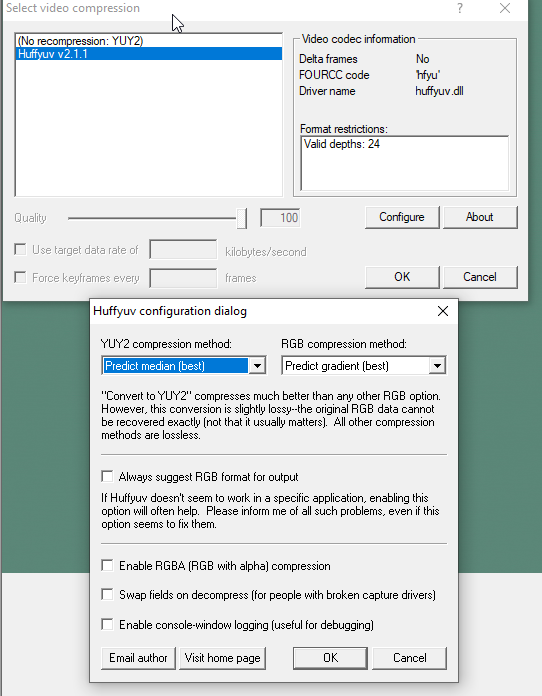Select the Huffyuv v2.1.1 codec entry
Screen dimensions: 542x696
(149, 54)
